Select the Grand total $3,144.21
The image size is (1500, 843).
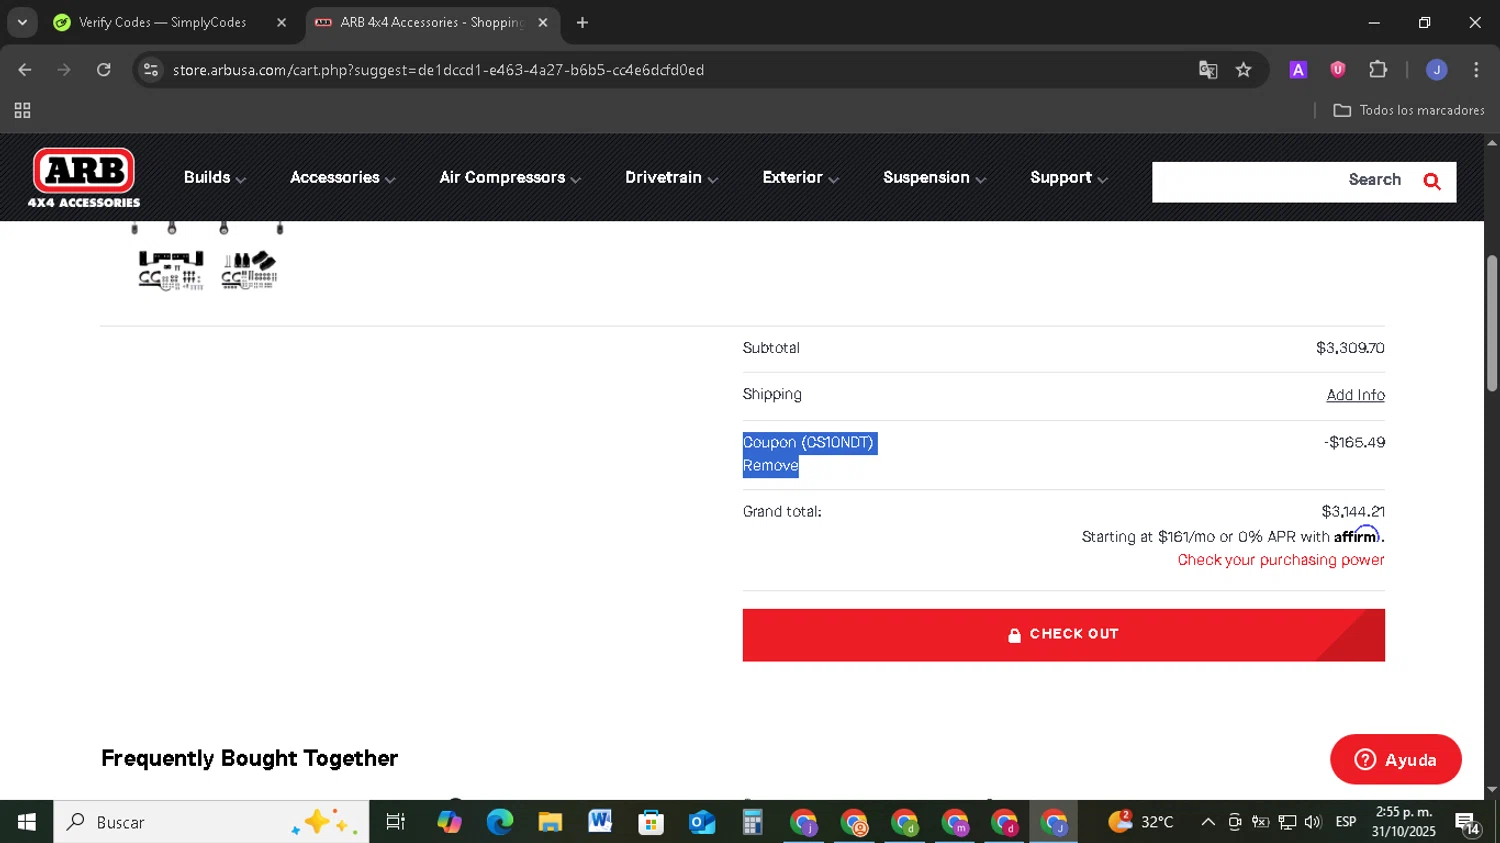tap(1352, 512)
